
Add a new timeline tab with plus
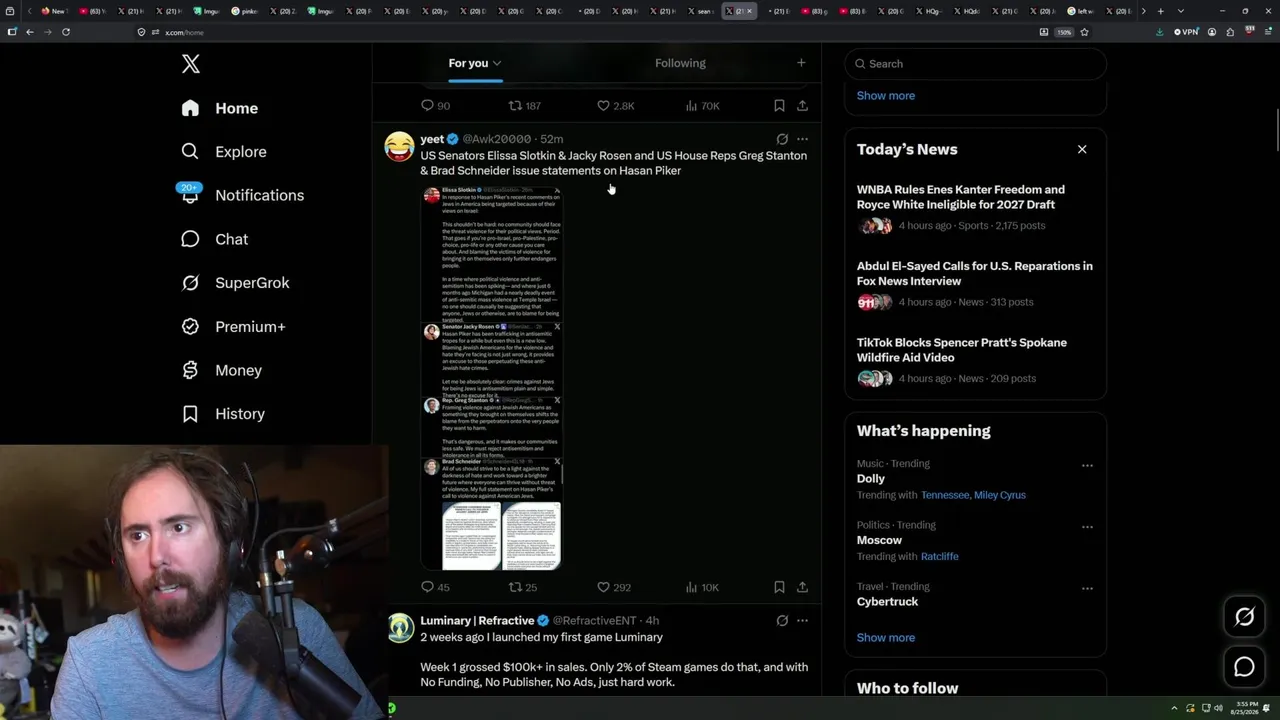tap(801, 63)
